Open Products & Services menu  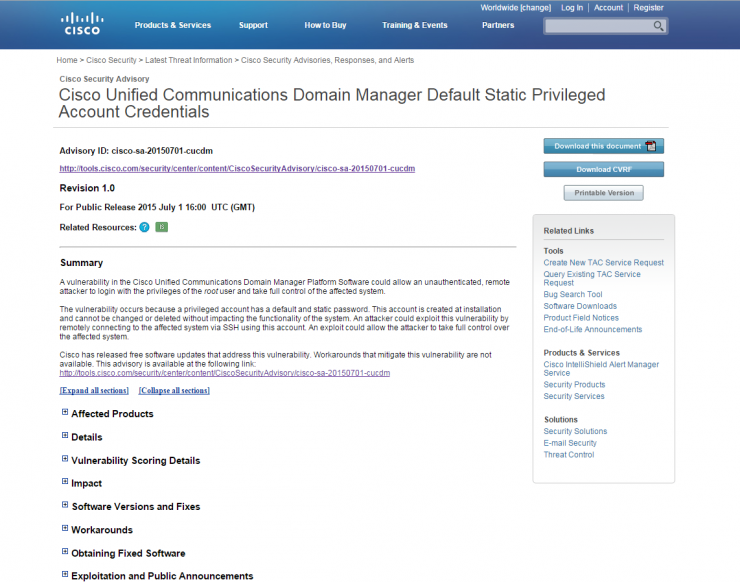[173, 25]
